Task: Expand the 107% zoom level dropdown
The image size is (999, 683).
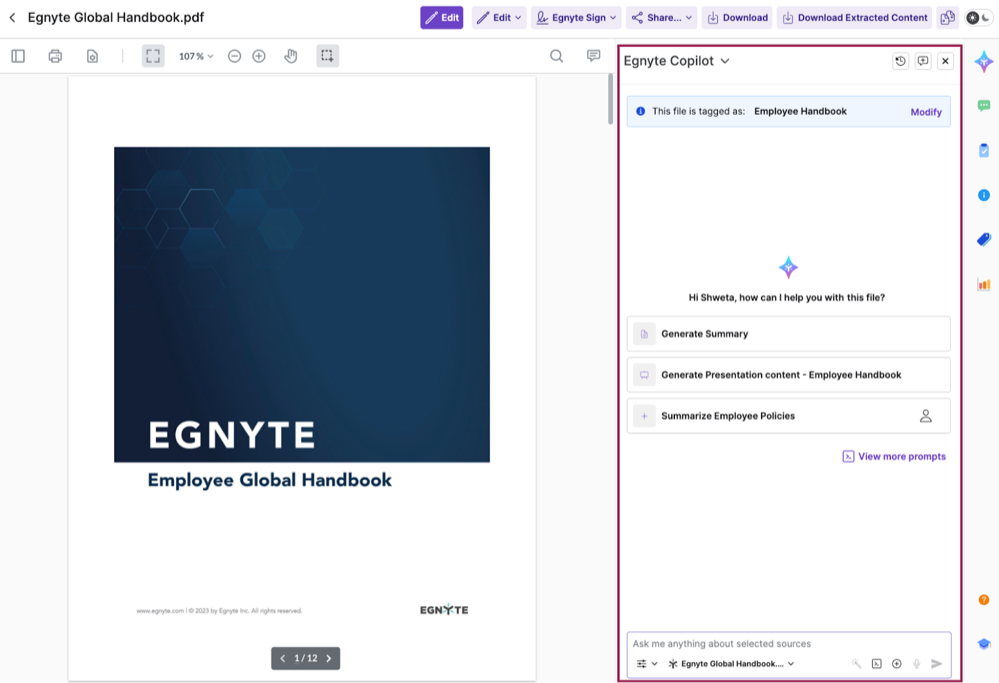Action: pyautogui.click(x=196, y=56)
